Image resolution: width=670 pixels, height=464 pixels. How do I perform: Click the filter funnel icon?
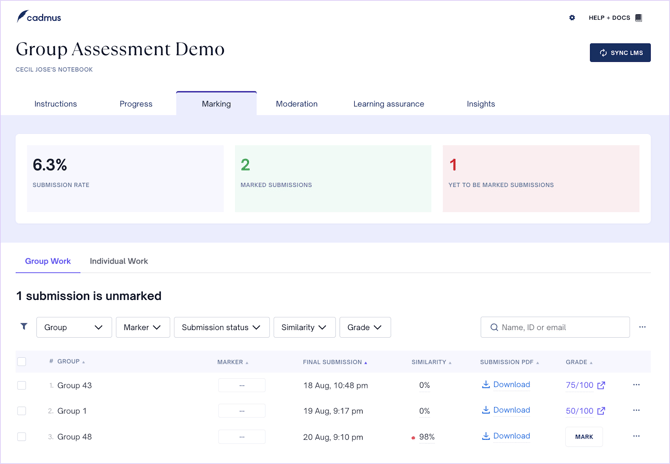click(x=24, y=327)
